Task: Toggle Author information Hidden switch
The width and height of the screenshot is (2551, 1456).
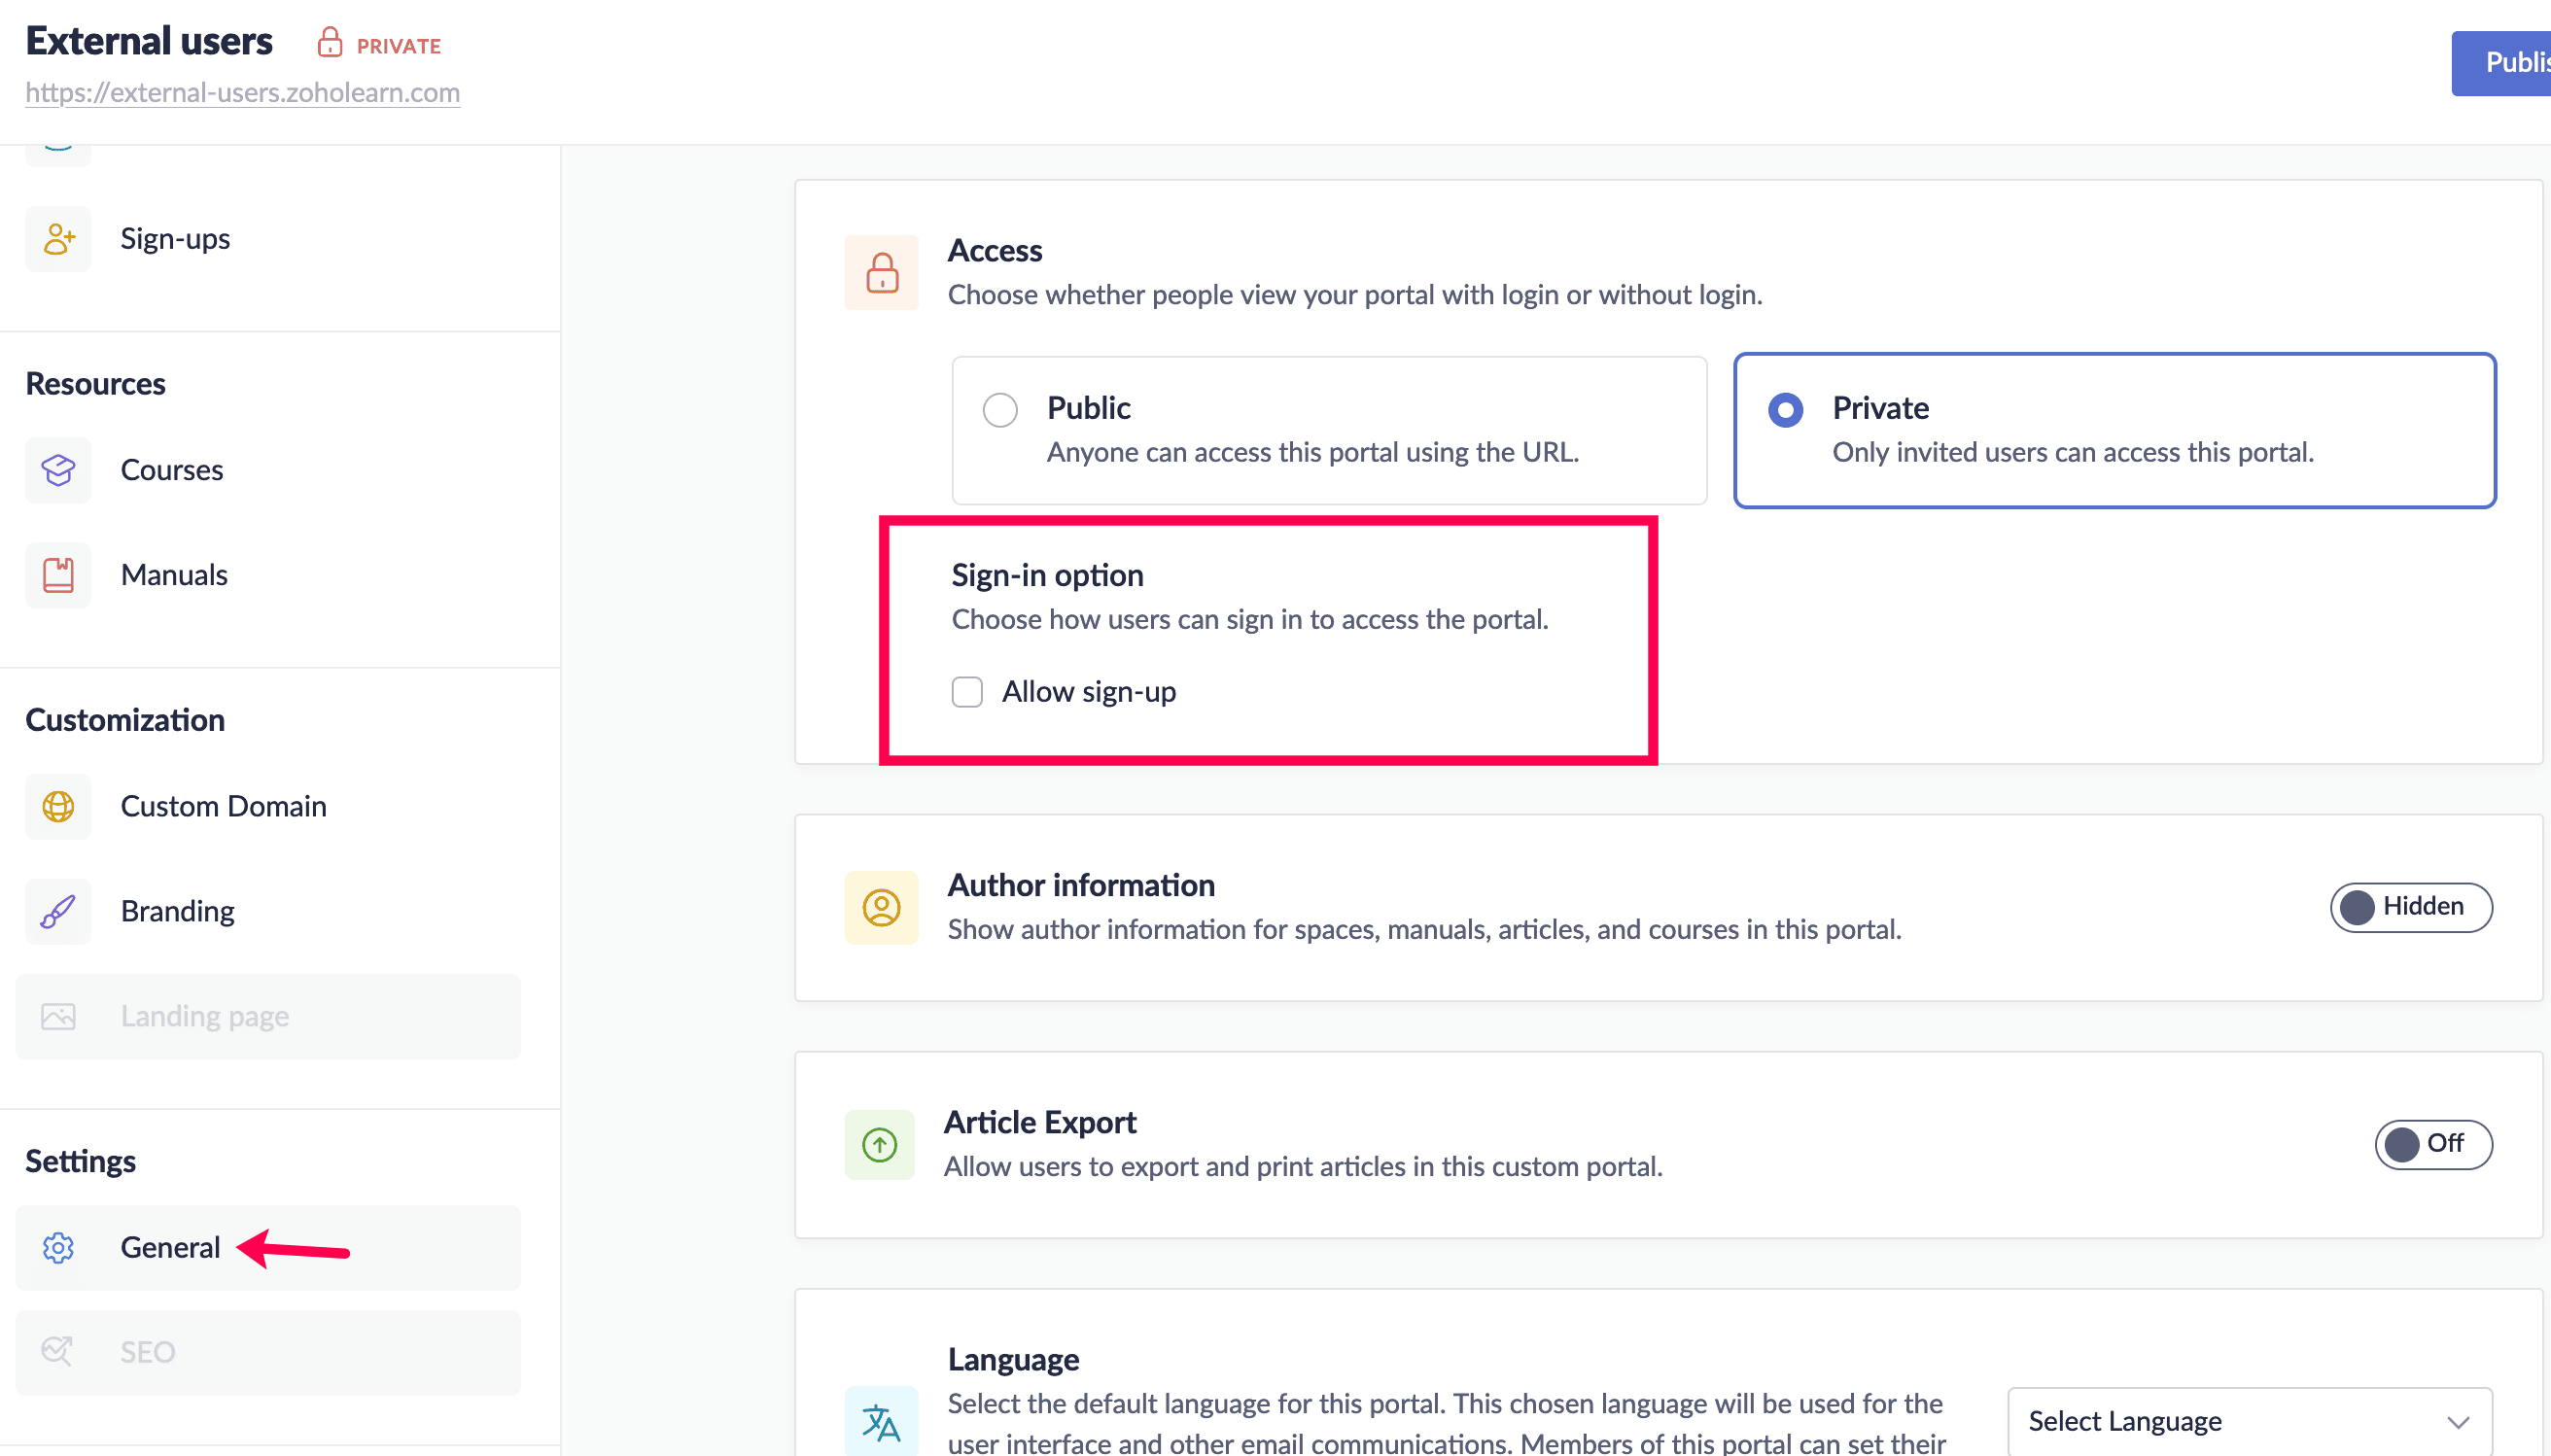Action: coord(2410,907)
